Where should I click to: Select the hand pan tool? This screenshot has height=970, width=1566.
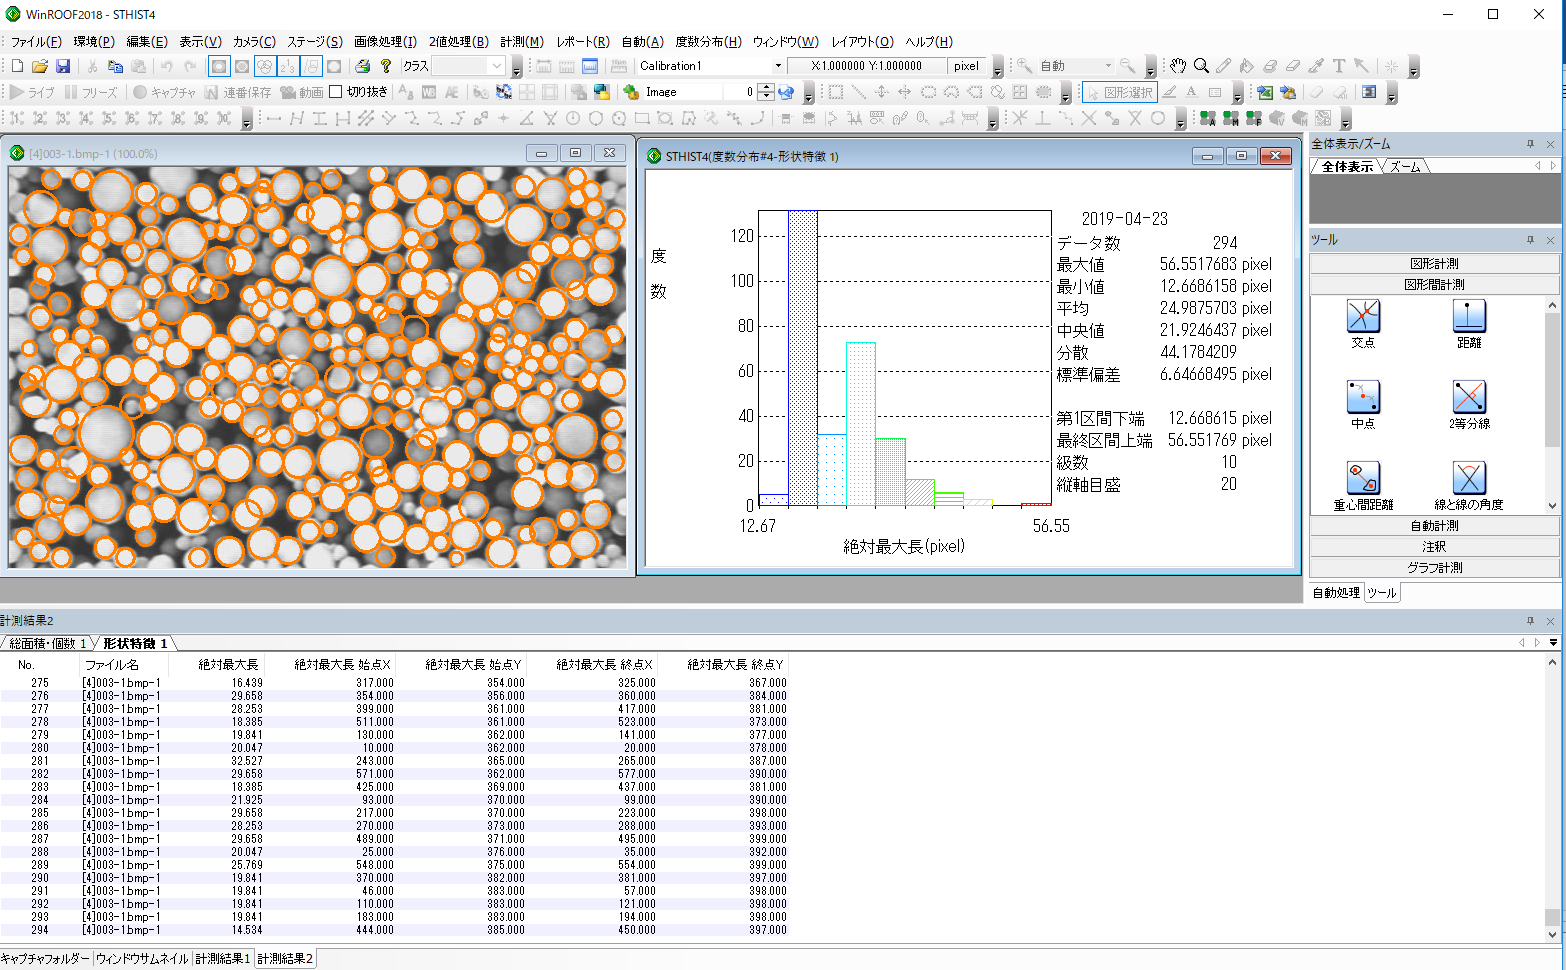coord(1178,66)
